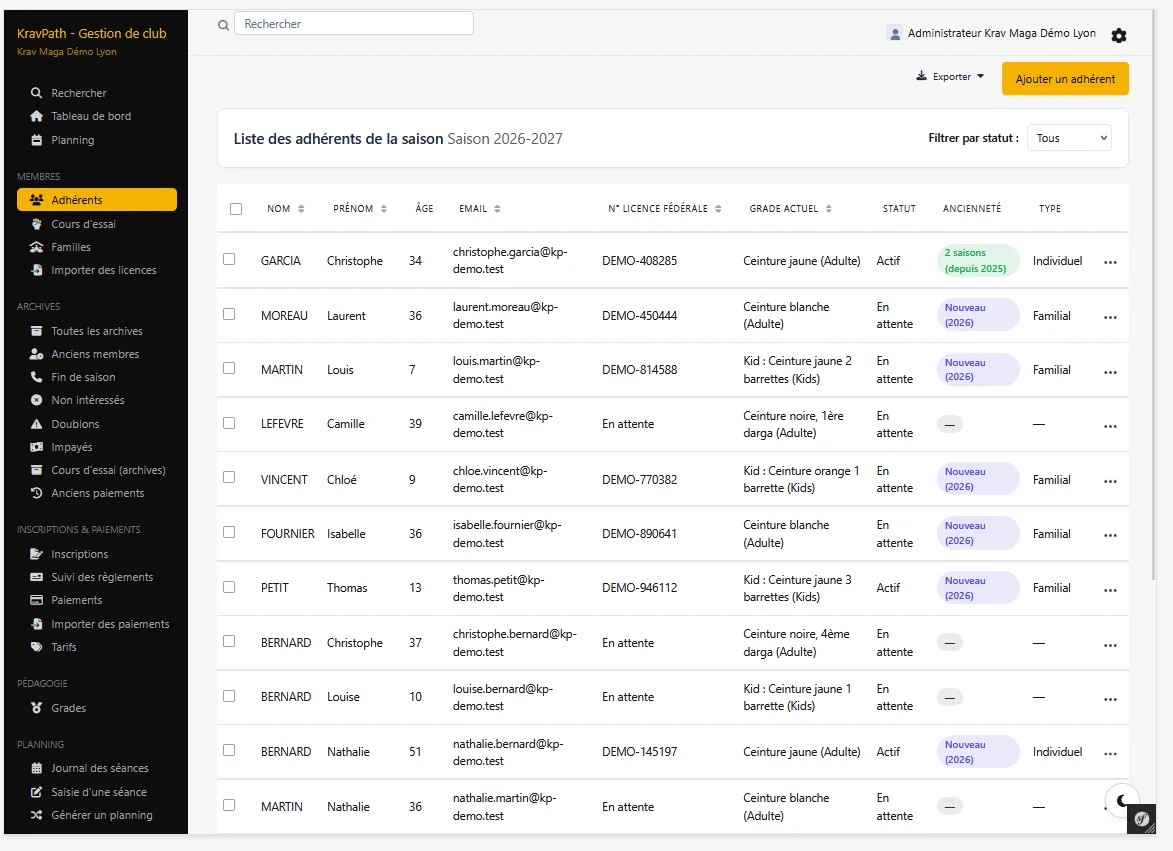Expand the Exporter dropdown
The width and height of the screenshot is (1173, 851).
click(950, 76)
